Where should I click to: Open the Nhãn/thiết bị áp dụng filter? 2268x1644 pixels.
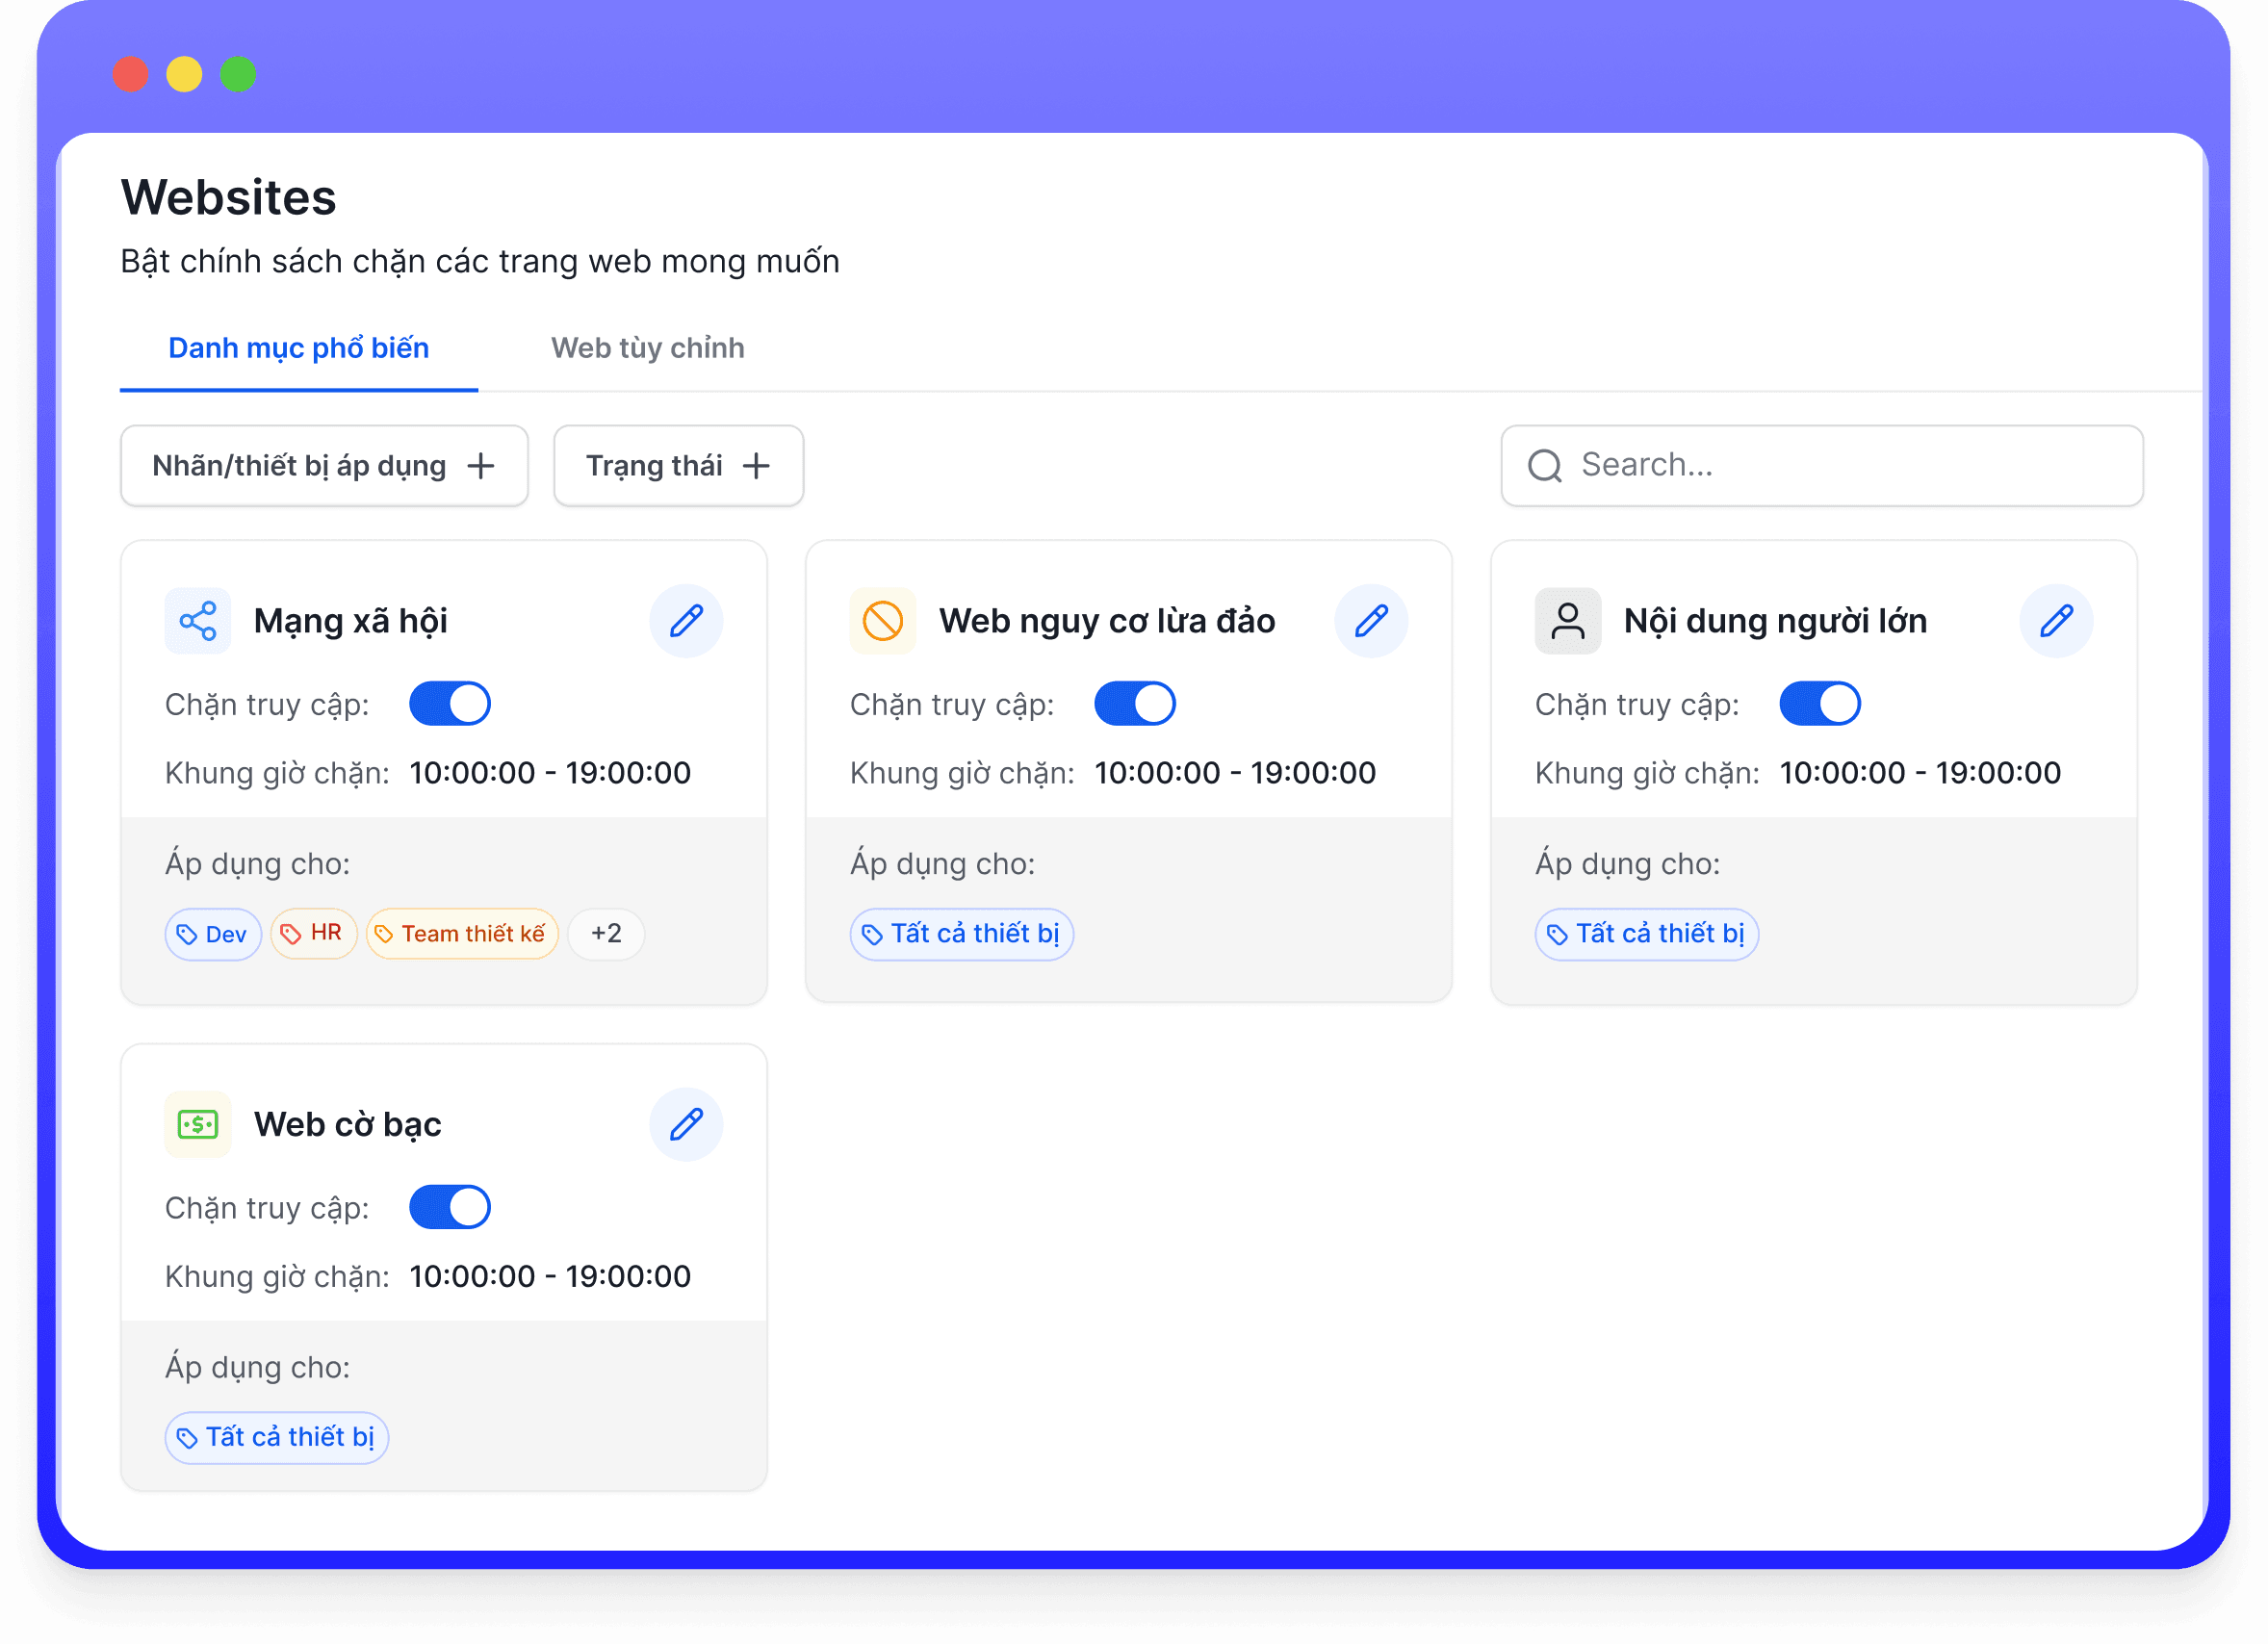point(323,465)
